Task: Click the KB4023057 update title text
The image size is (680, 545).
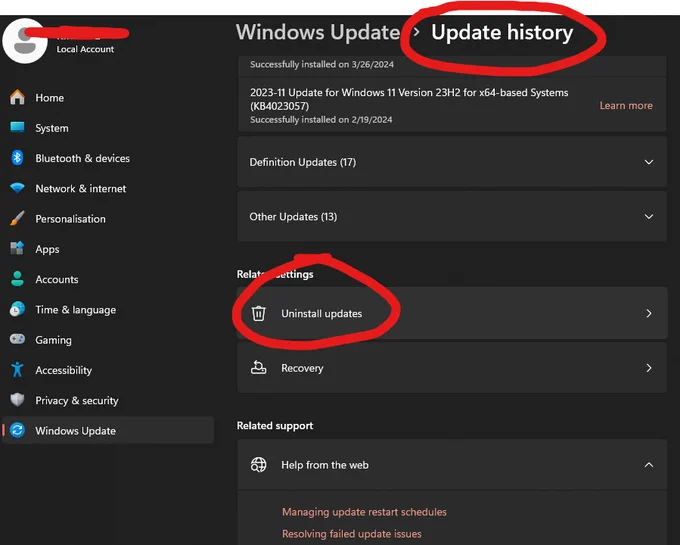Action: click(x=409, y=99)
